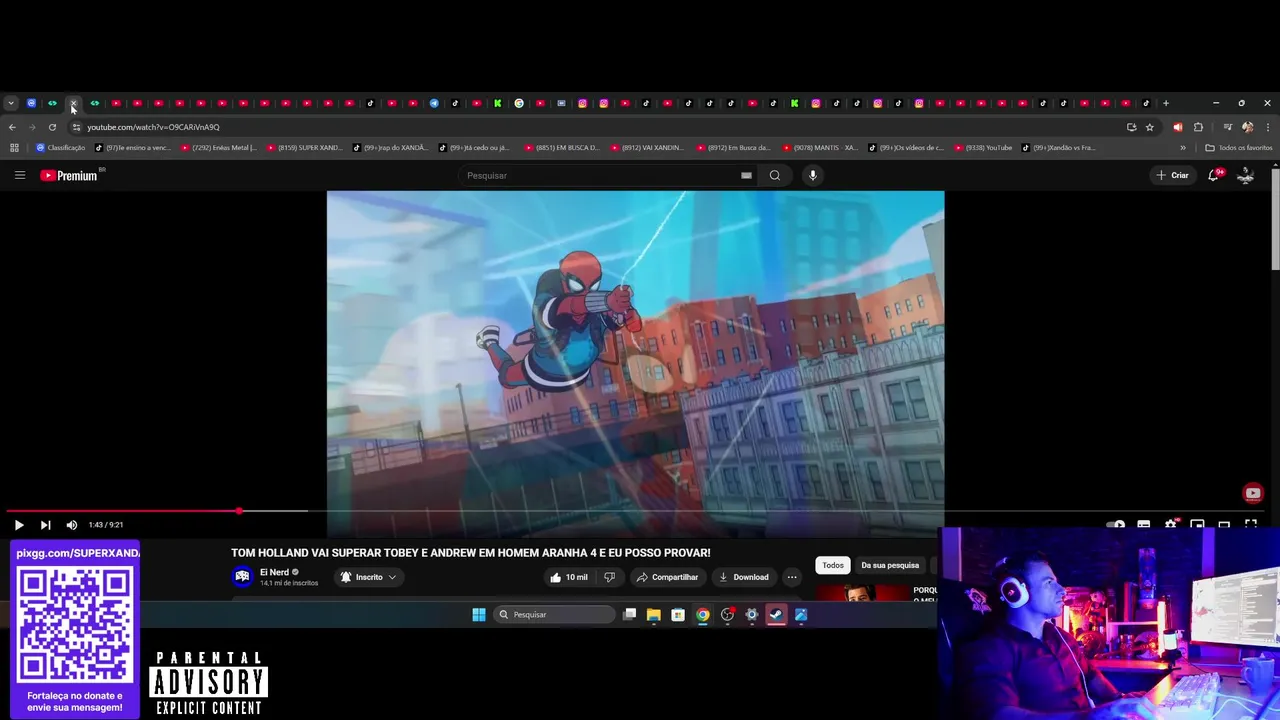Expand the Inscrito subscription dropdown

pyautogui.click(x=369, y=577)
